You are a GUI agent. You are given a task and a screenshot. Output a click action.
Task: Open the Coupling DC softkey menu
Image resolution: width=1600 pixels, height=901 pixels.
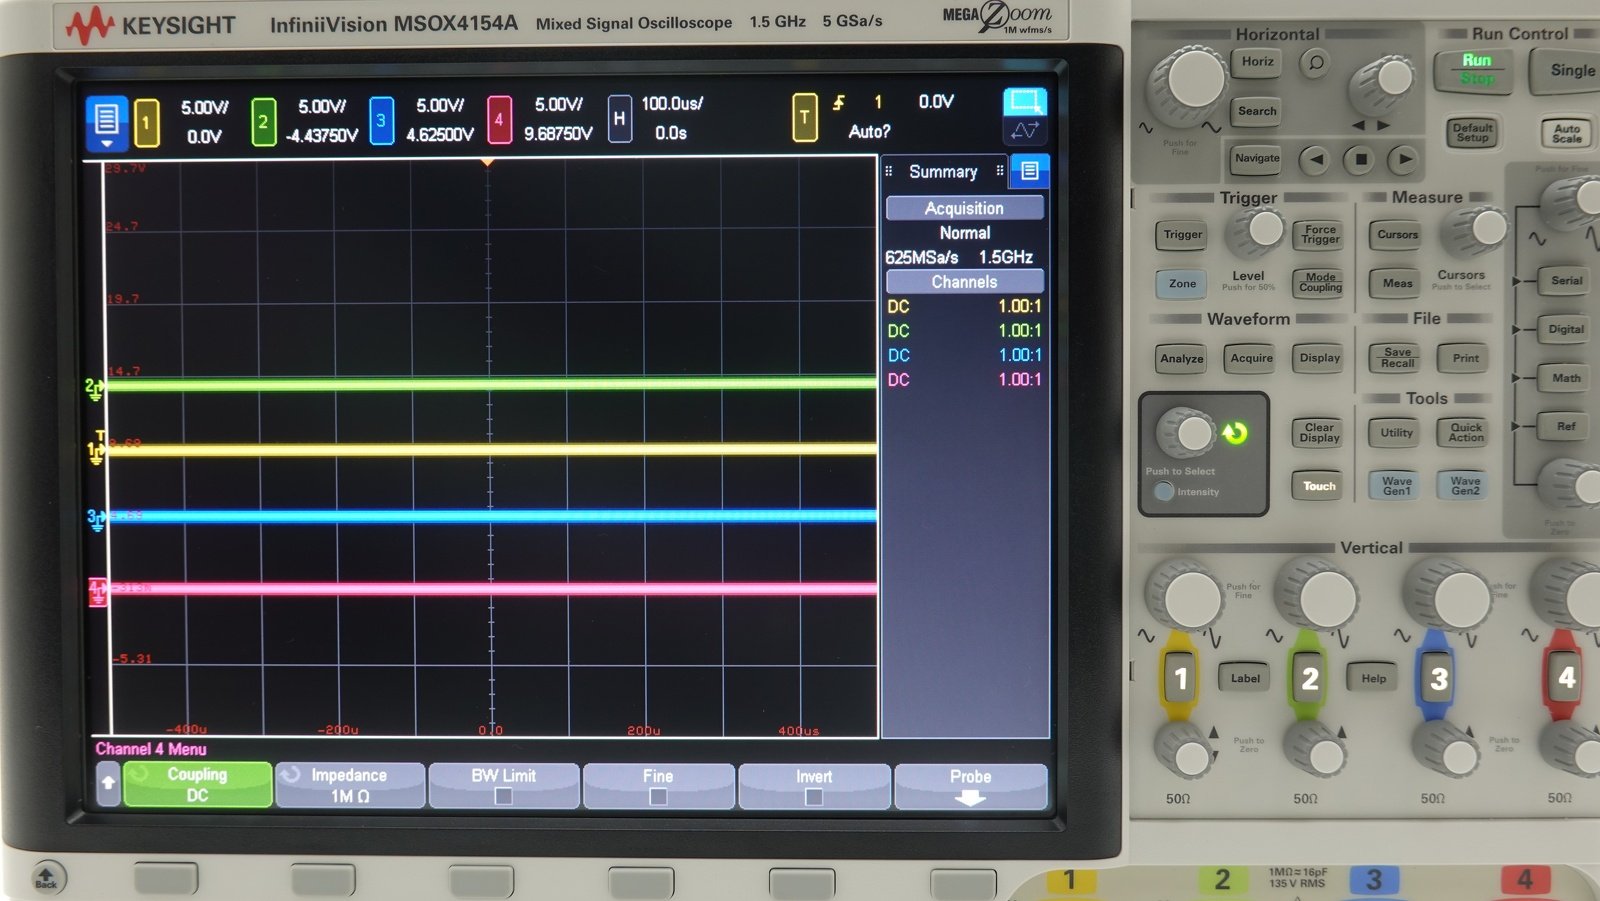point(197,785)
